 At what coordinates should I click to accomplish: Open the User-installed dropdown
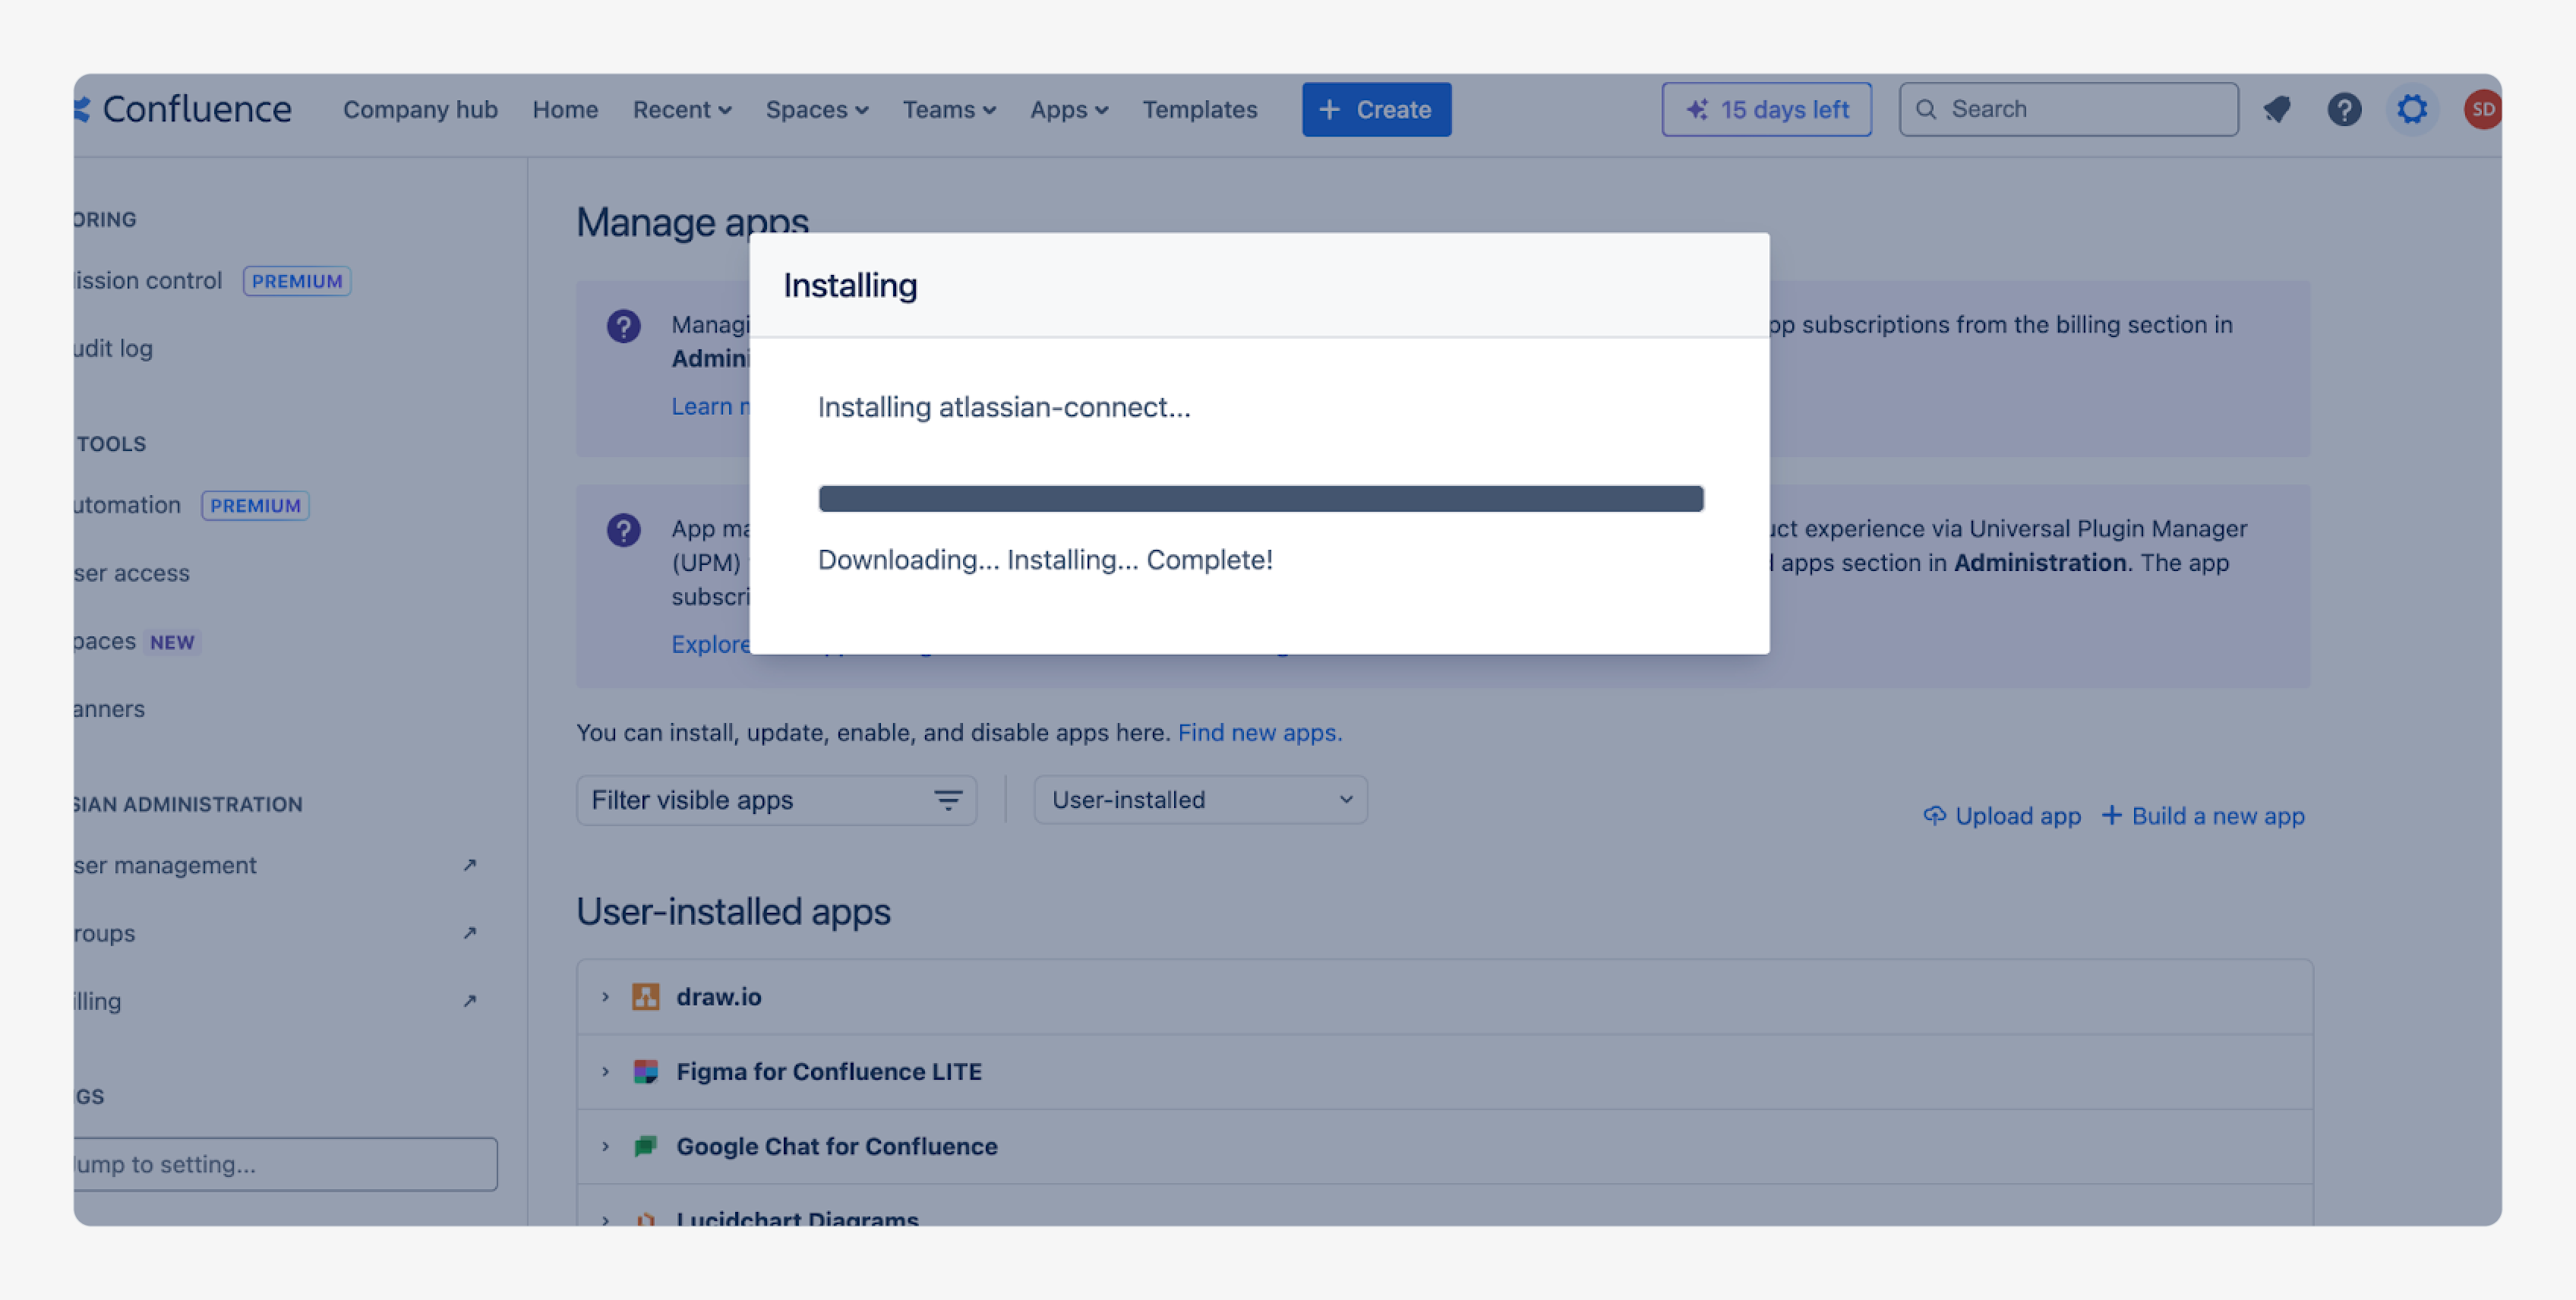(x=1200, y=800)
